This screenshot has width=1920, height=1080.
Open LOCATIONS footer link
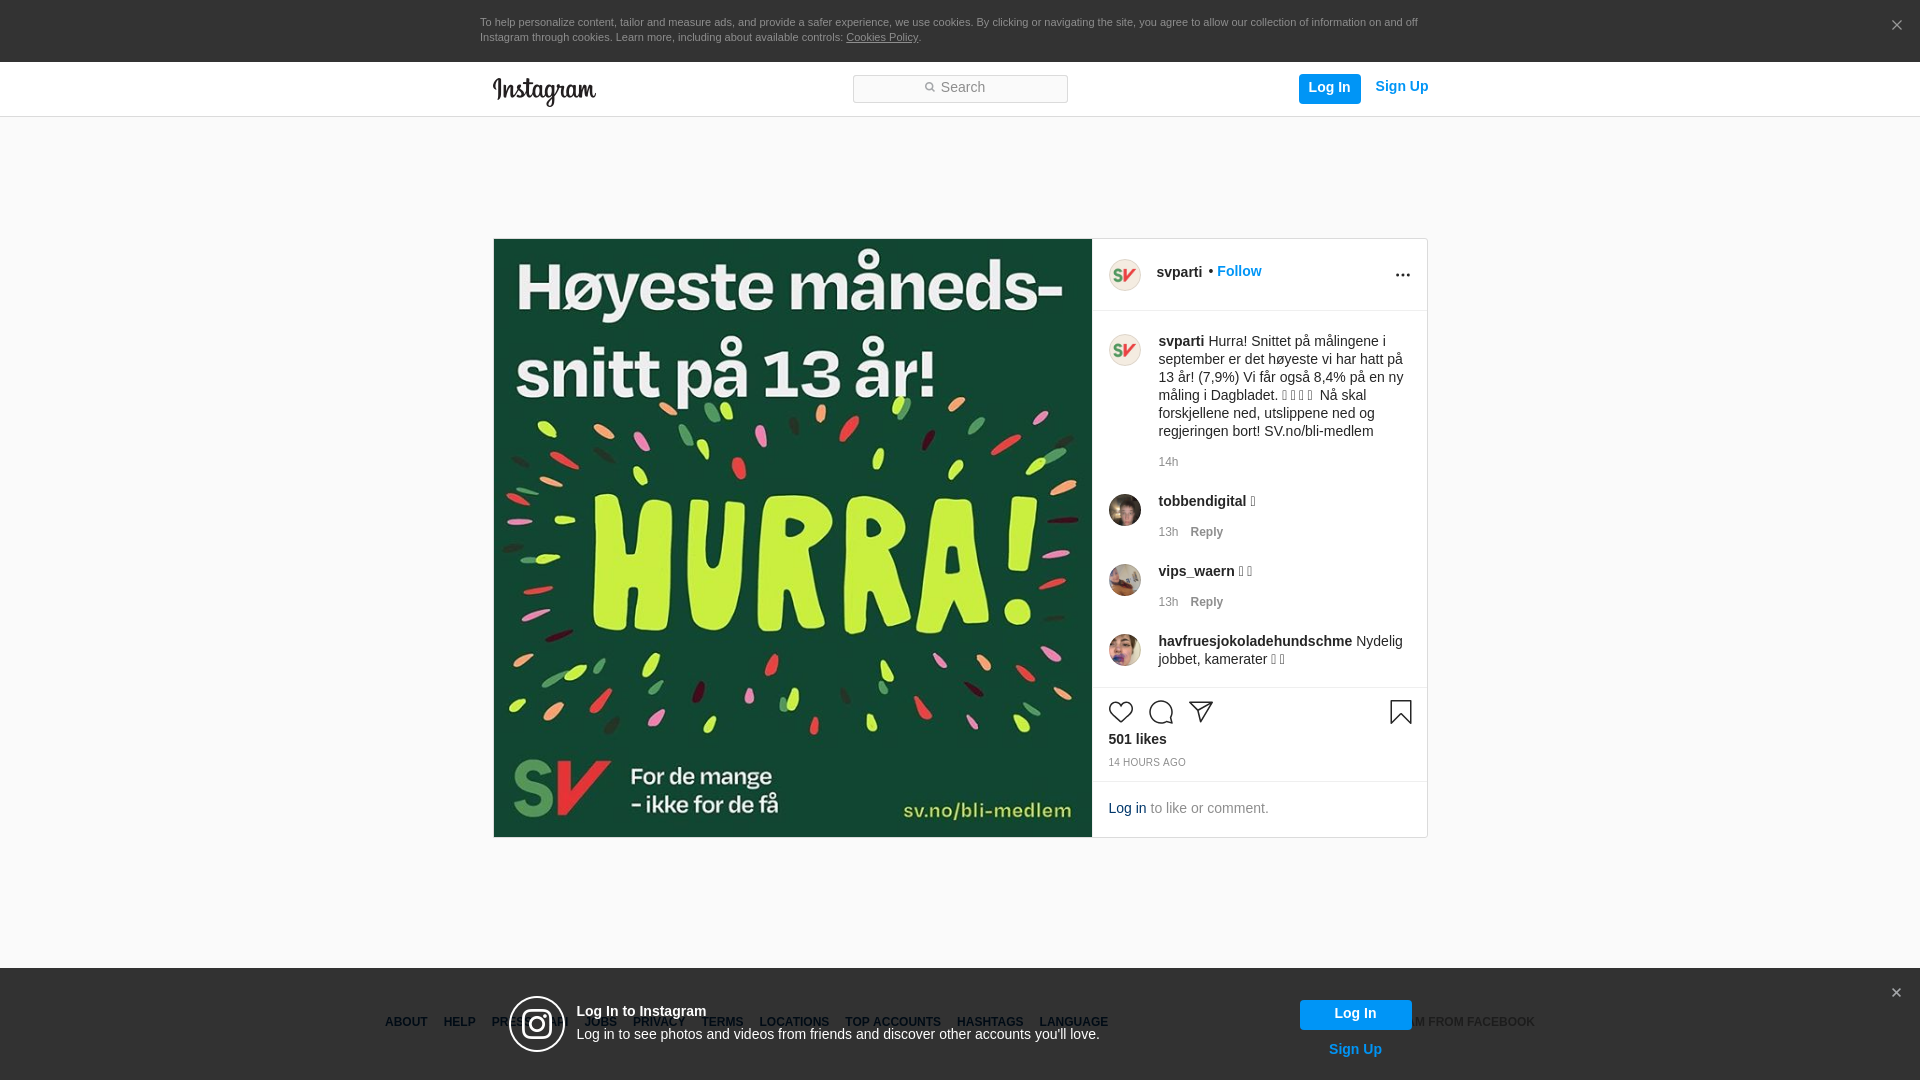(x=794, y=1022)
